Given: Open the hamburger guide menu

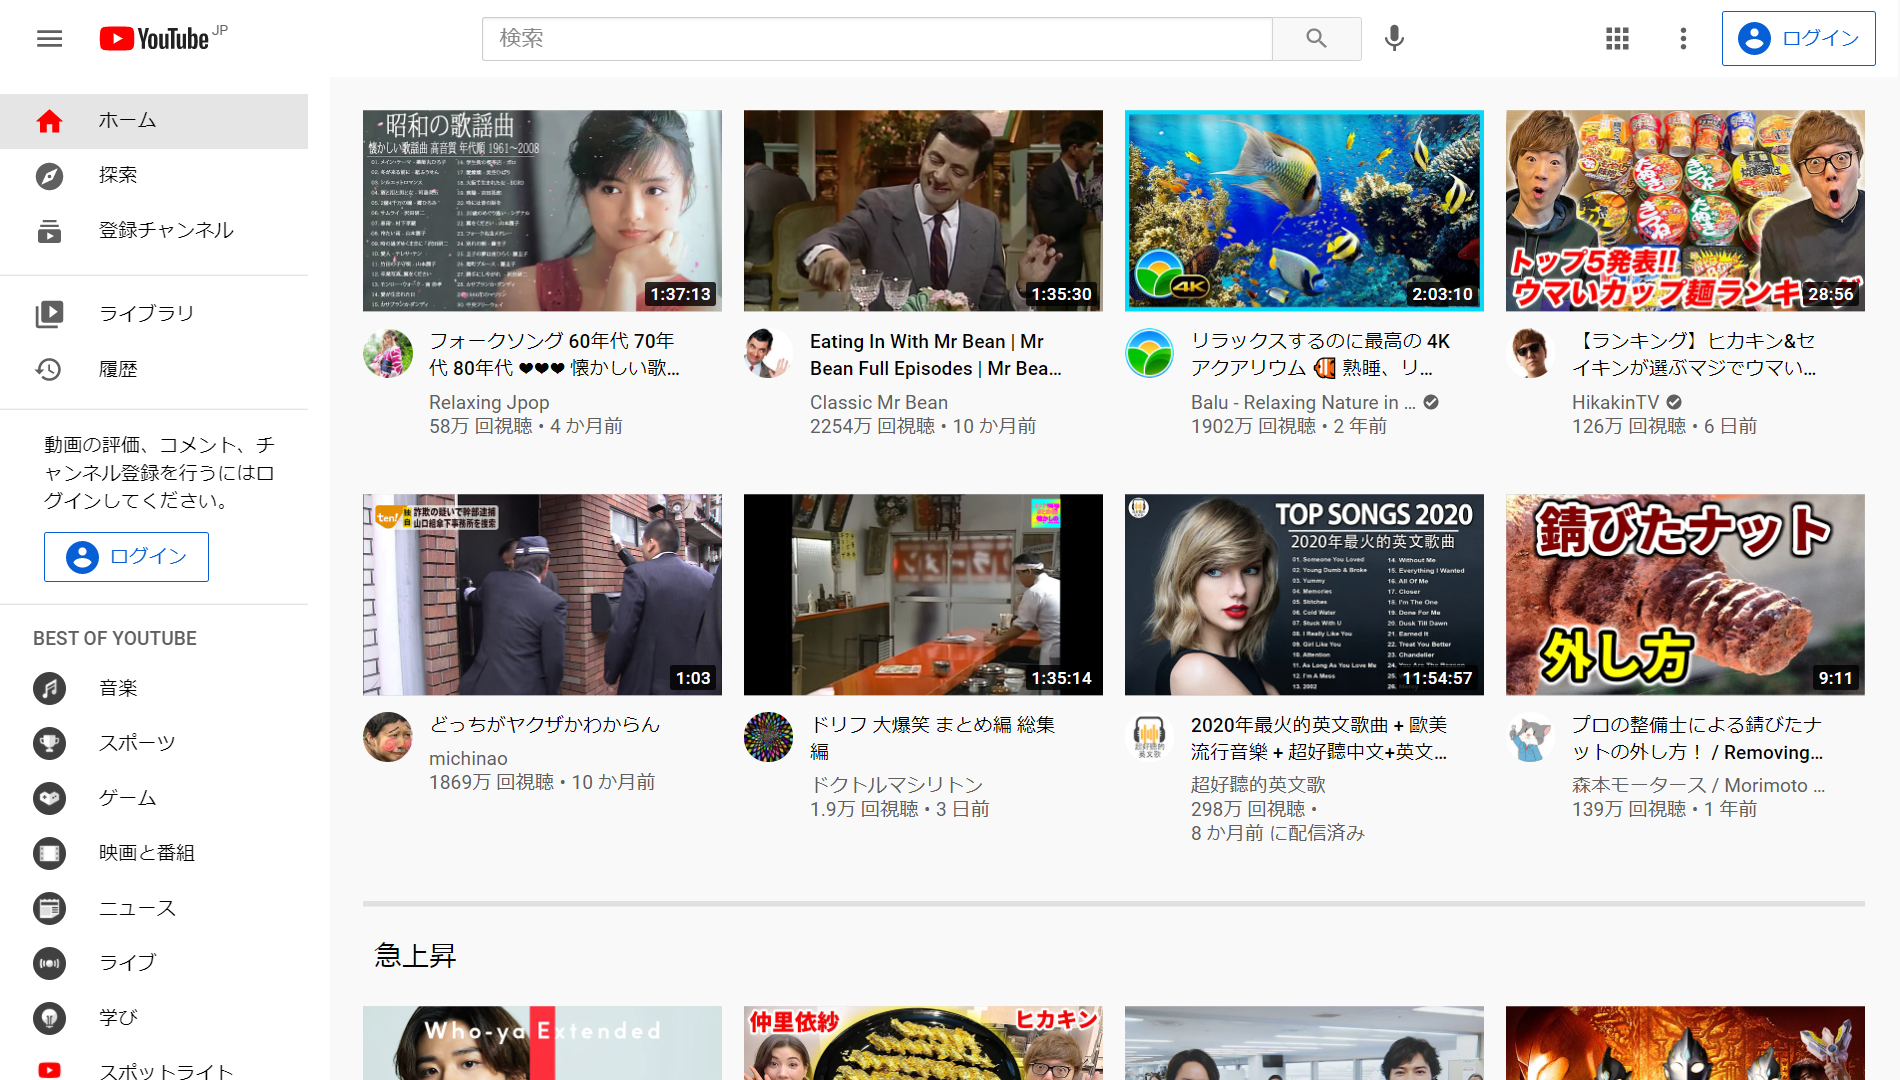Looking at the screenshot, I should tap(49, 39).
